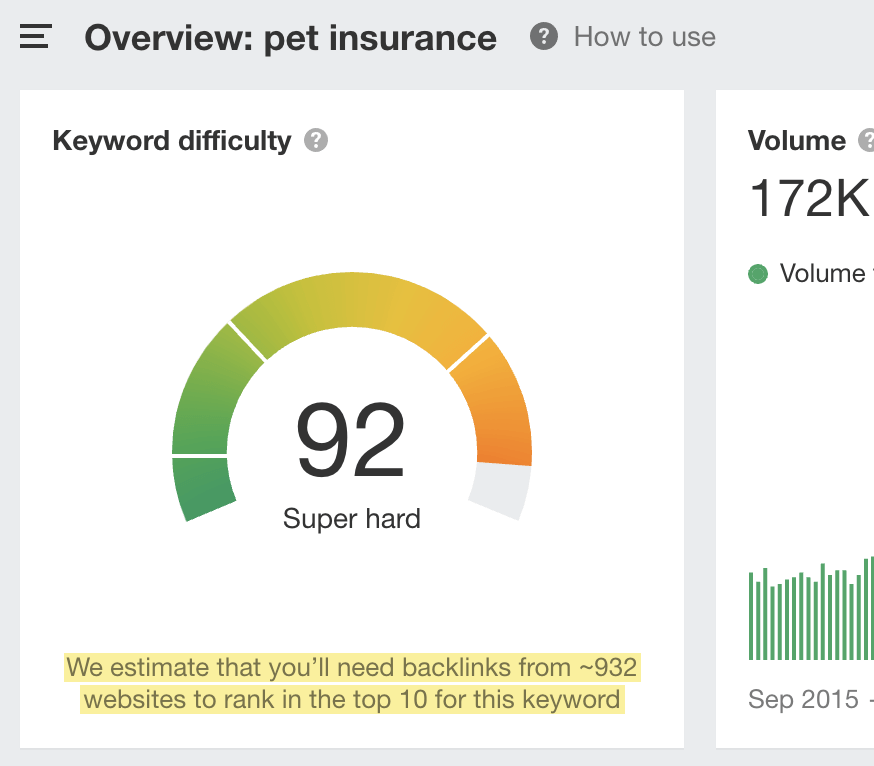Select the green Volume legend dot

[757, 273]
